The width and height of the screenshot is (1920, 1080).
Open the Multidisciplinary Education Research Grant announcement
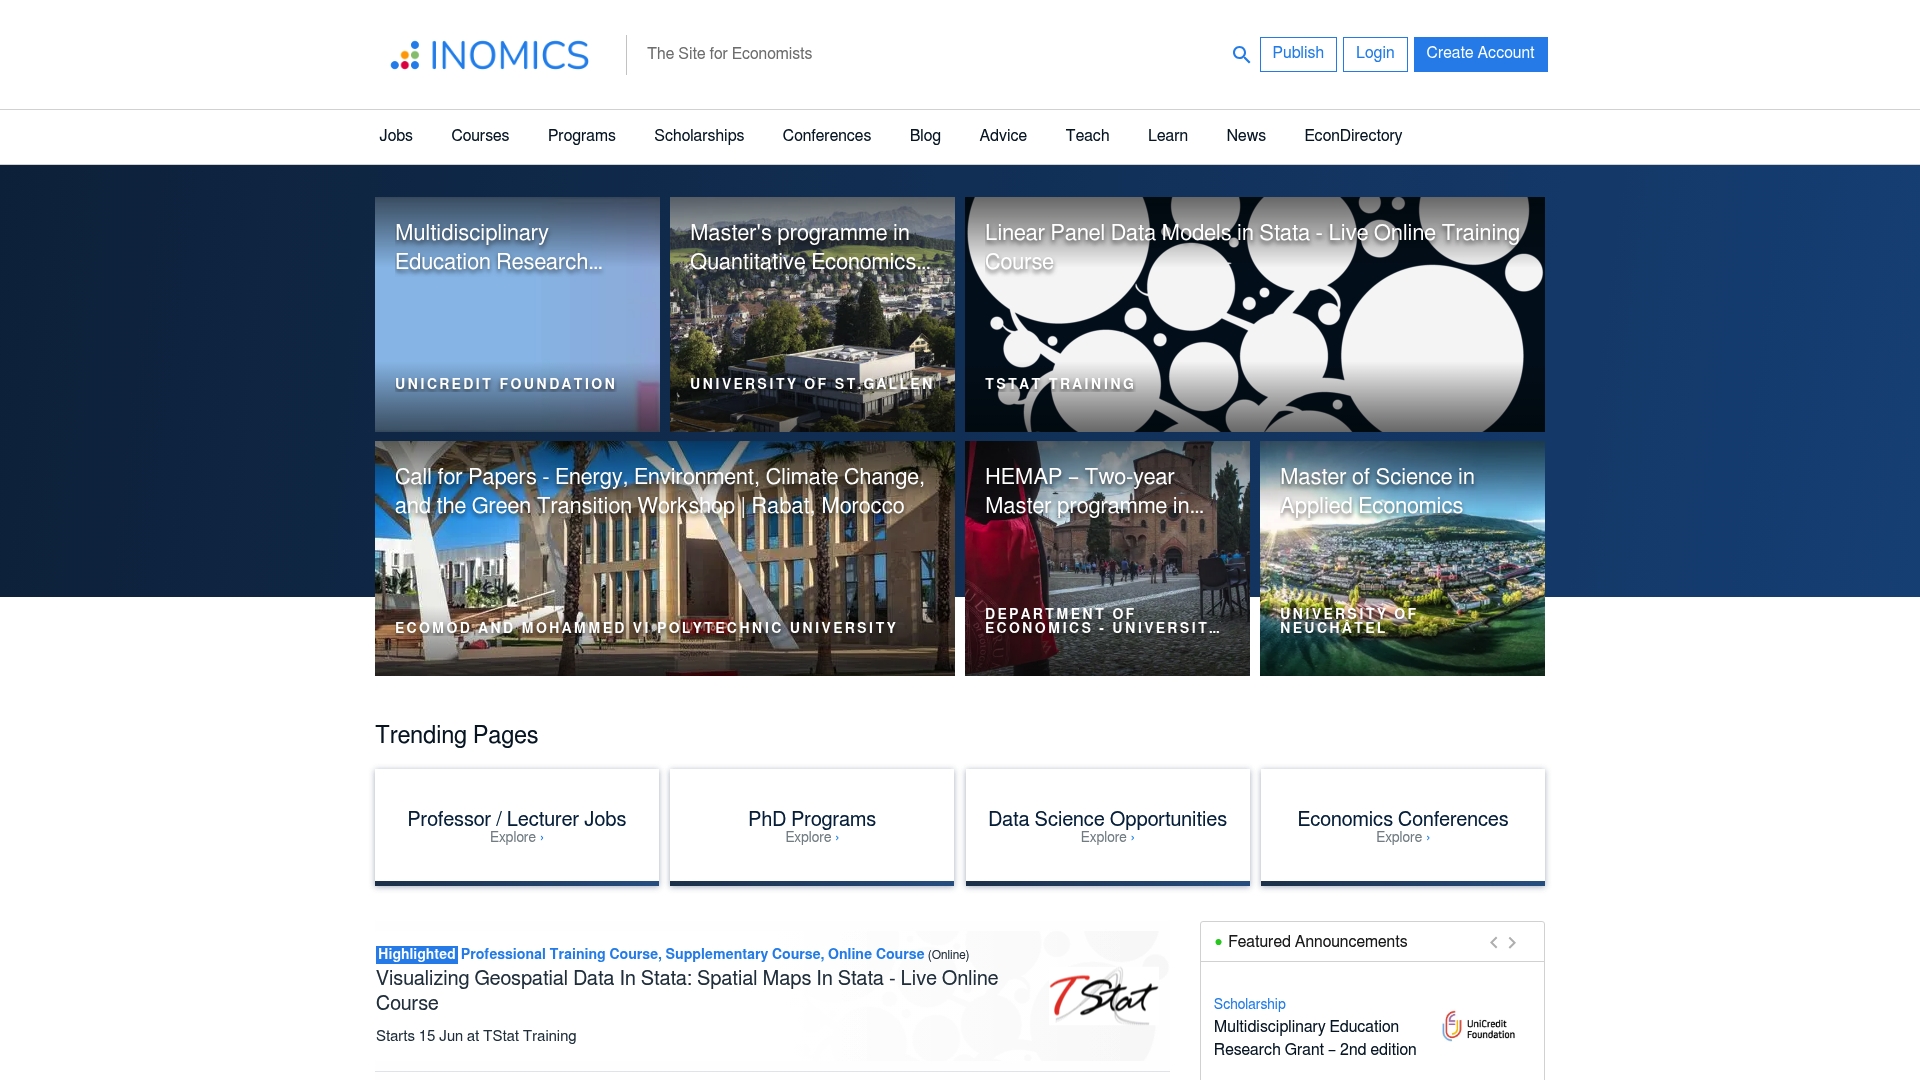(1315, 1038)
